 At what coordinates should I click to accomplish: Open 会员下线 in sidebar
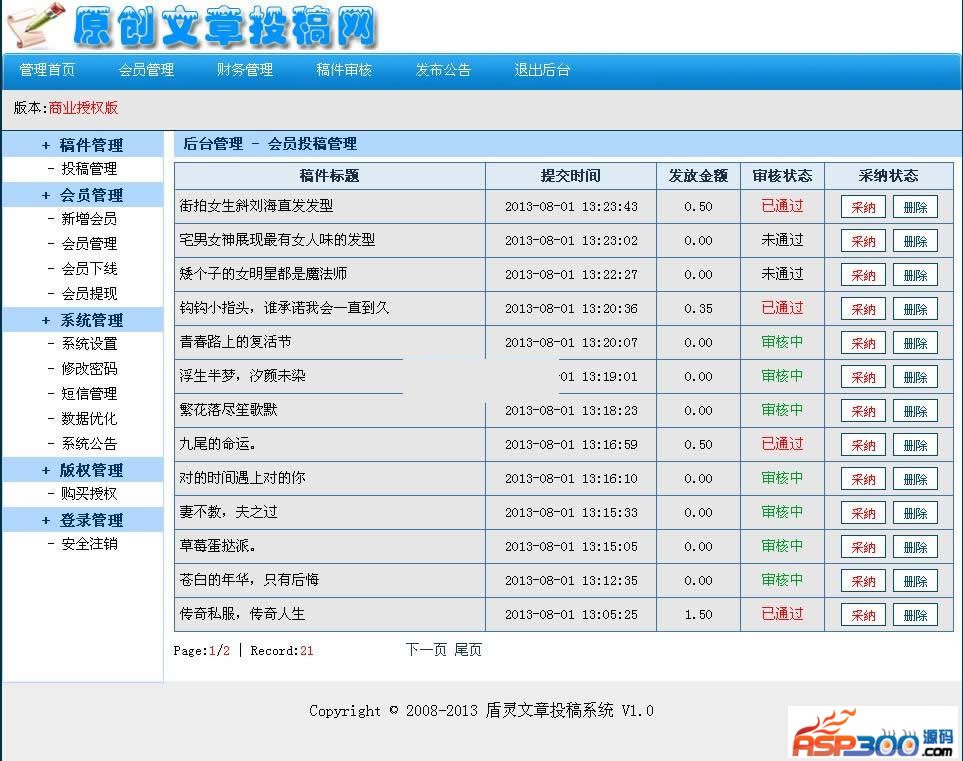coord(89,268)
